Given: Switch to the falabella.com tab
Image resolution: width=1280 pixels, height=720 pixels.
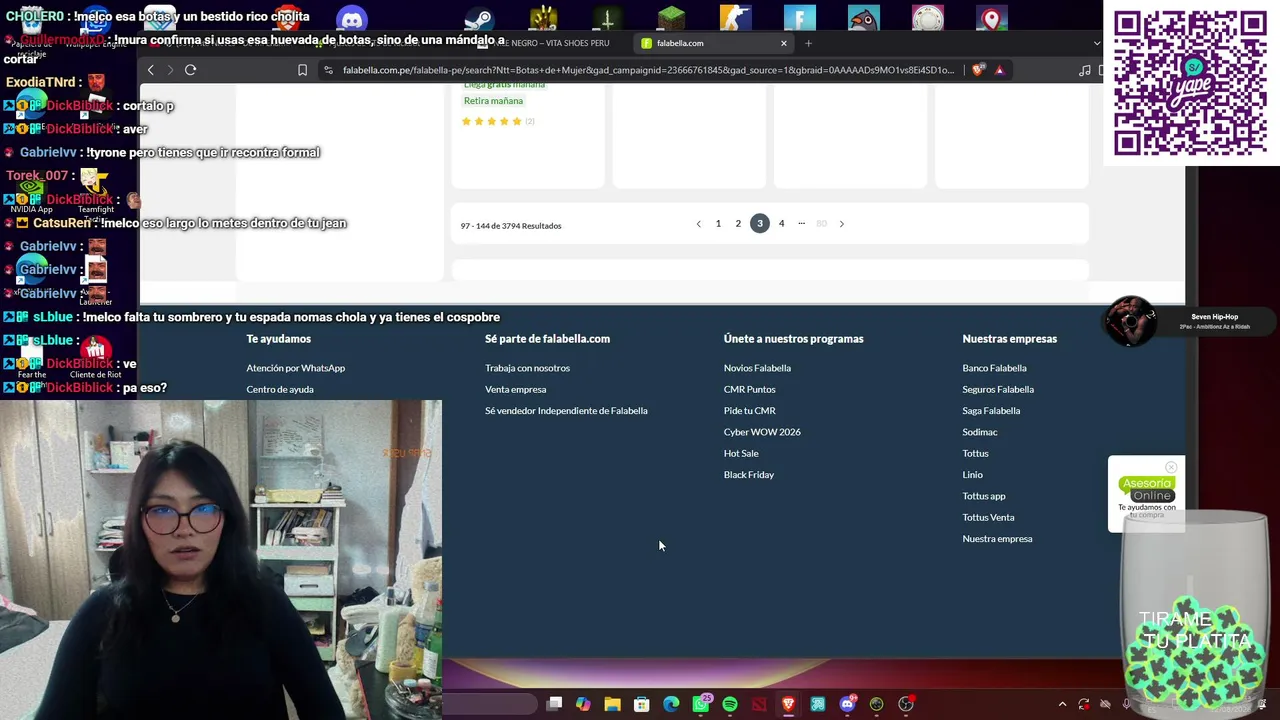Looking at the screenshot, I should pos(715,43).
